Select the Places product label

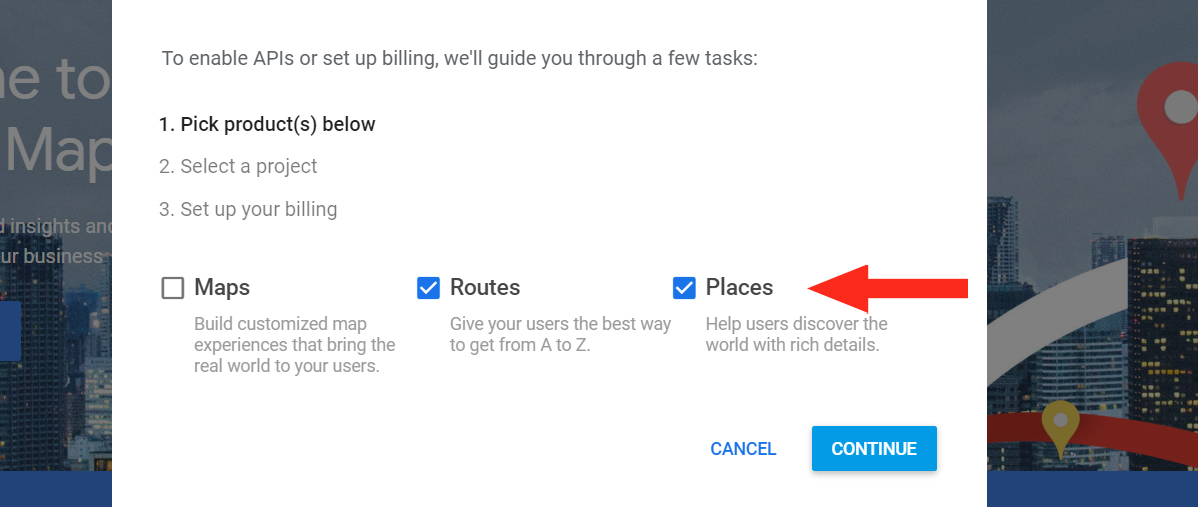tap(739, 288)
